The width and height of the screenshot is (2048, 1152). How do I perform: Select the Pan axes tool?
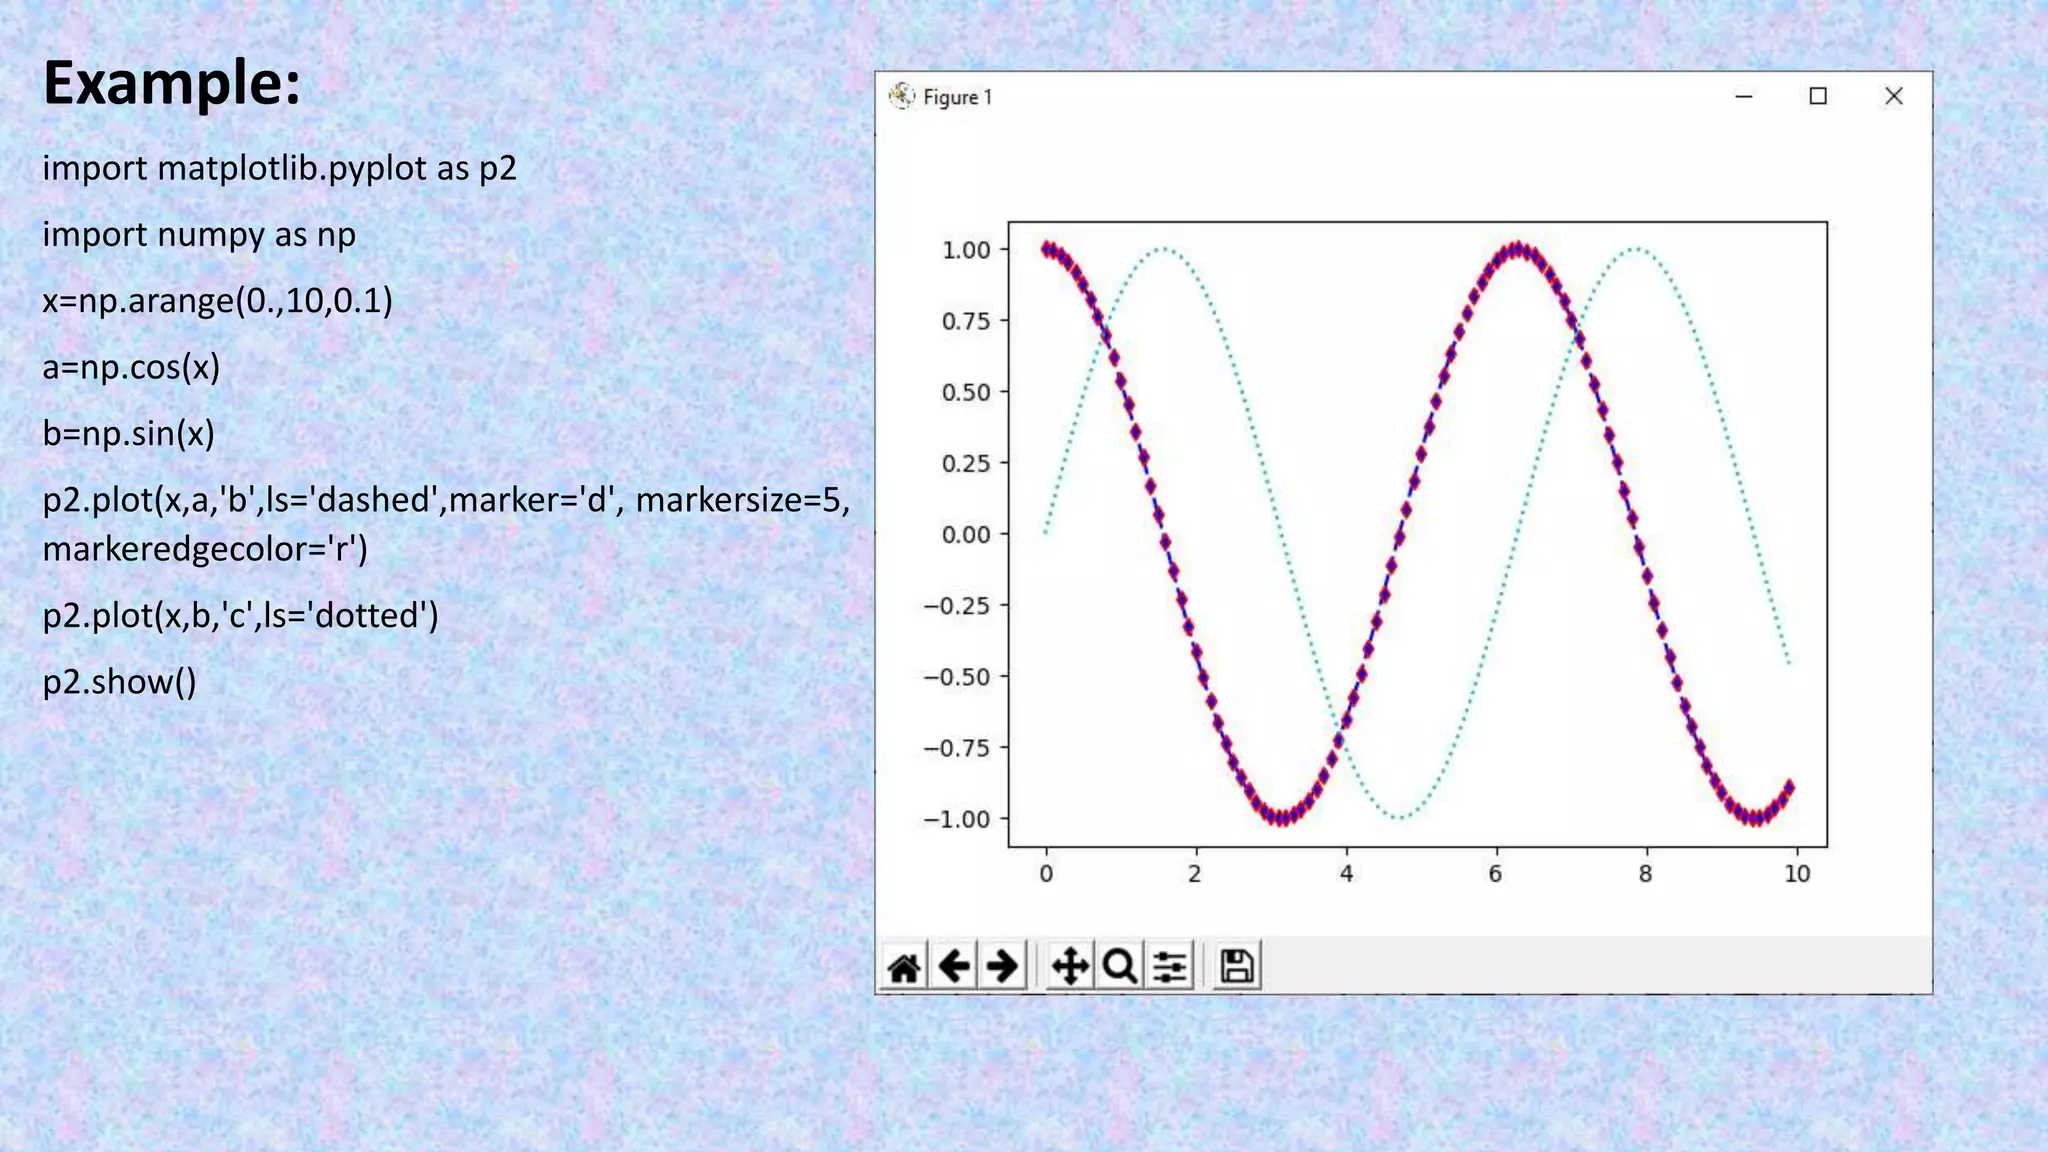pos(1070,967)
